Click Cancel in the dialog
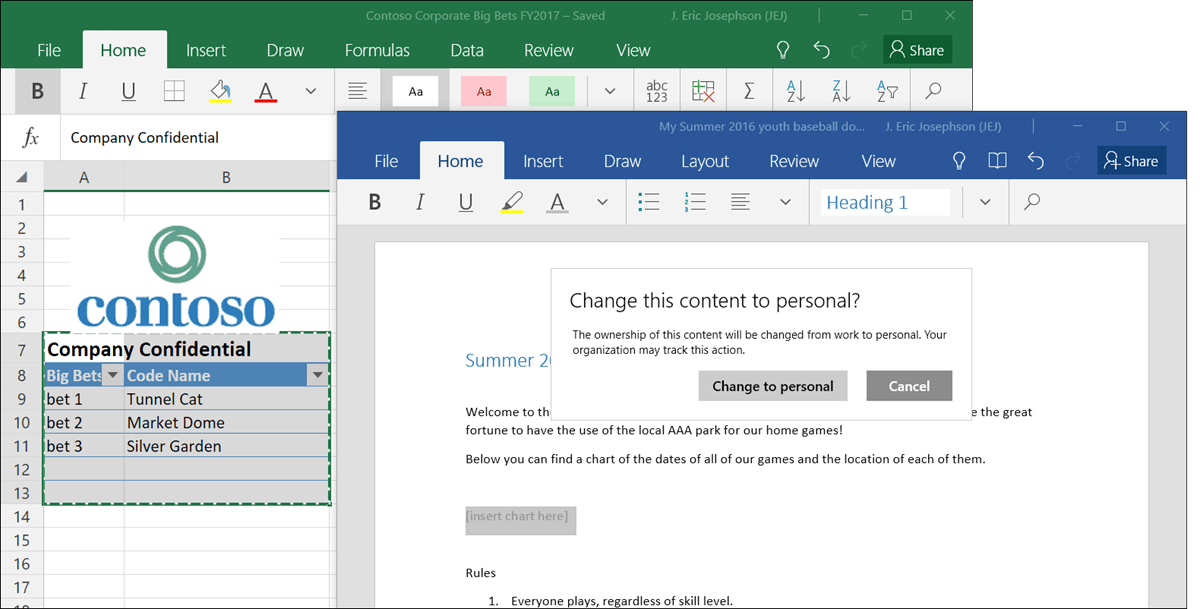 (908, 386)
